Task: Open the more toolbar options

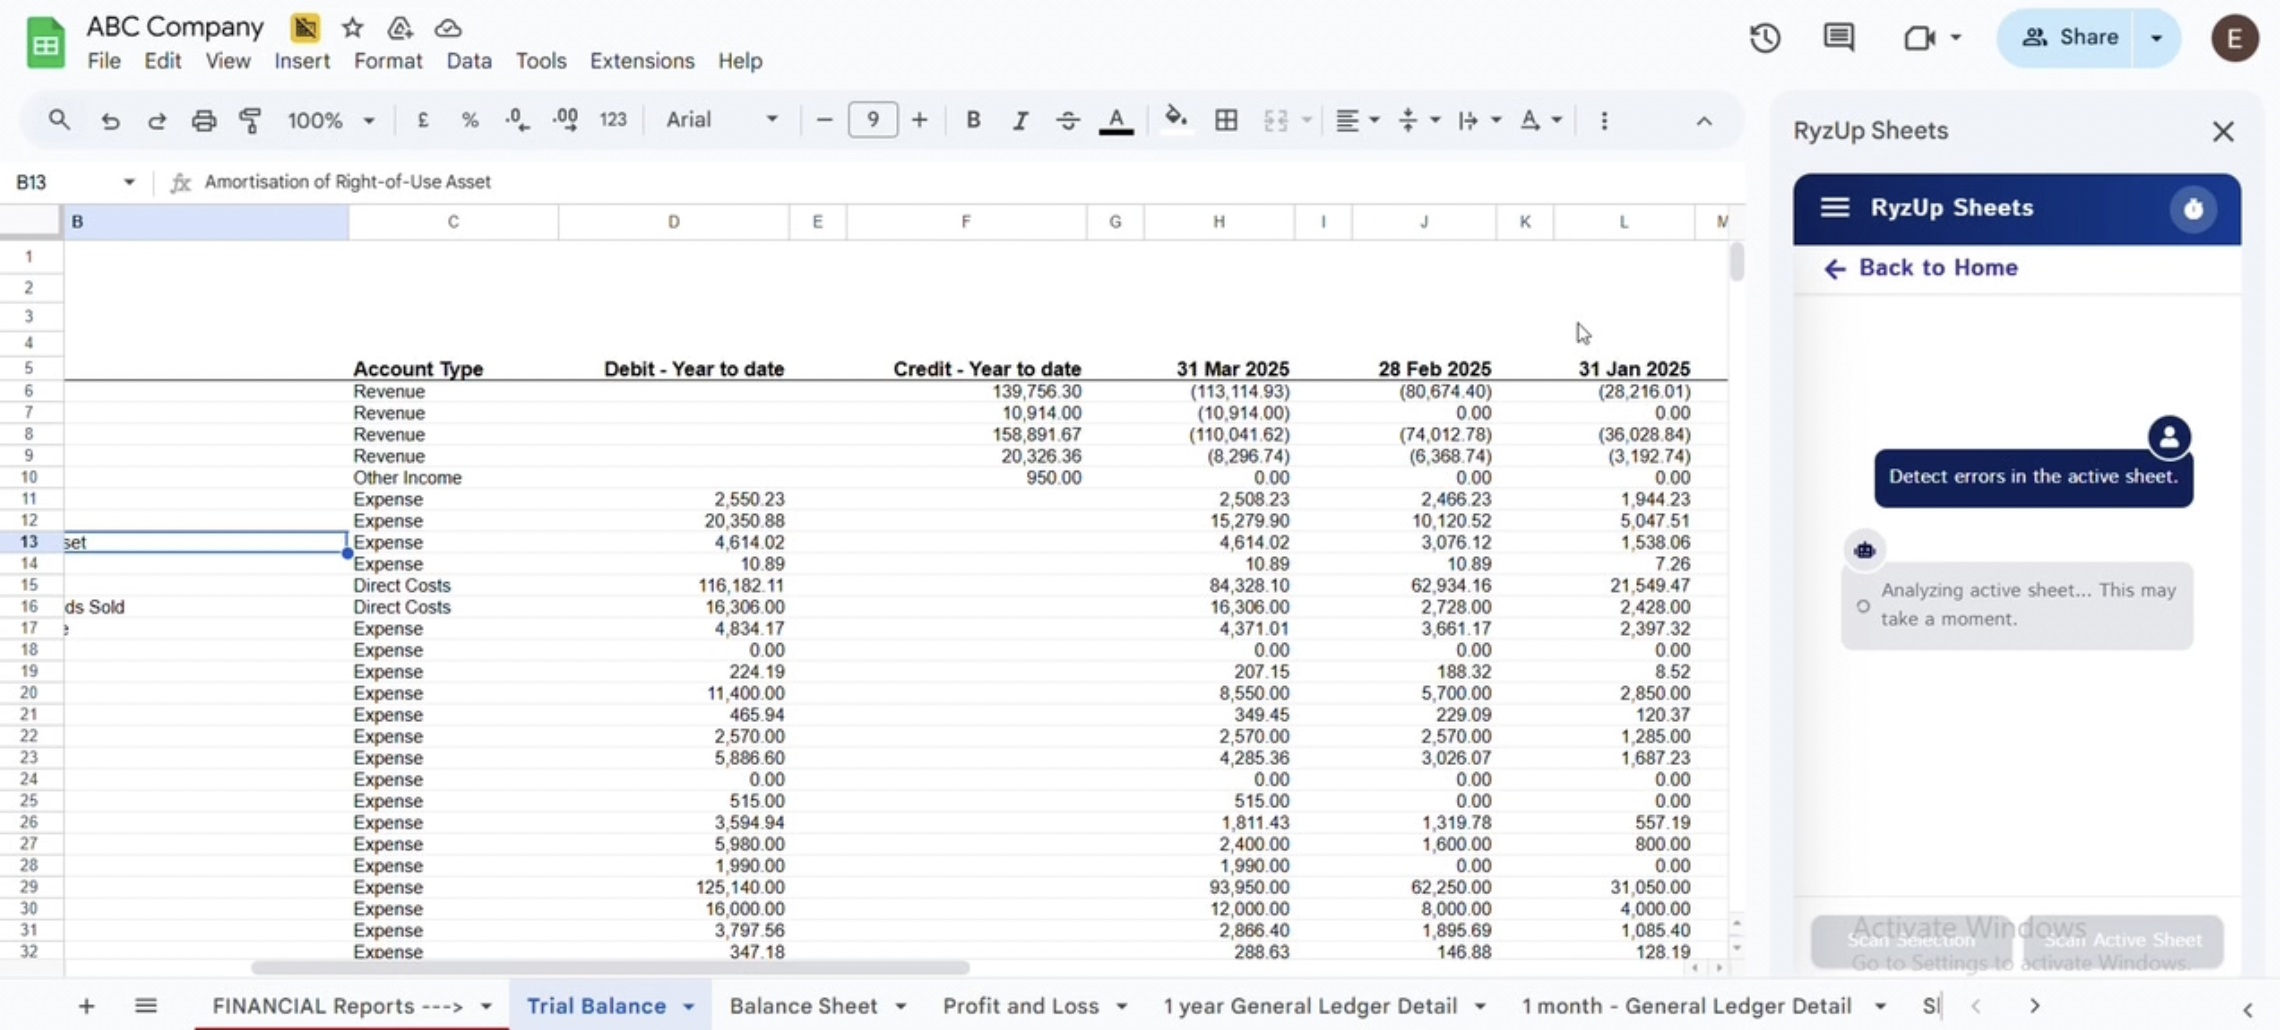Action: pyautogui.click(x=1604, y=120)
